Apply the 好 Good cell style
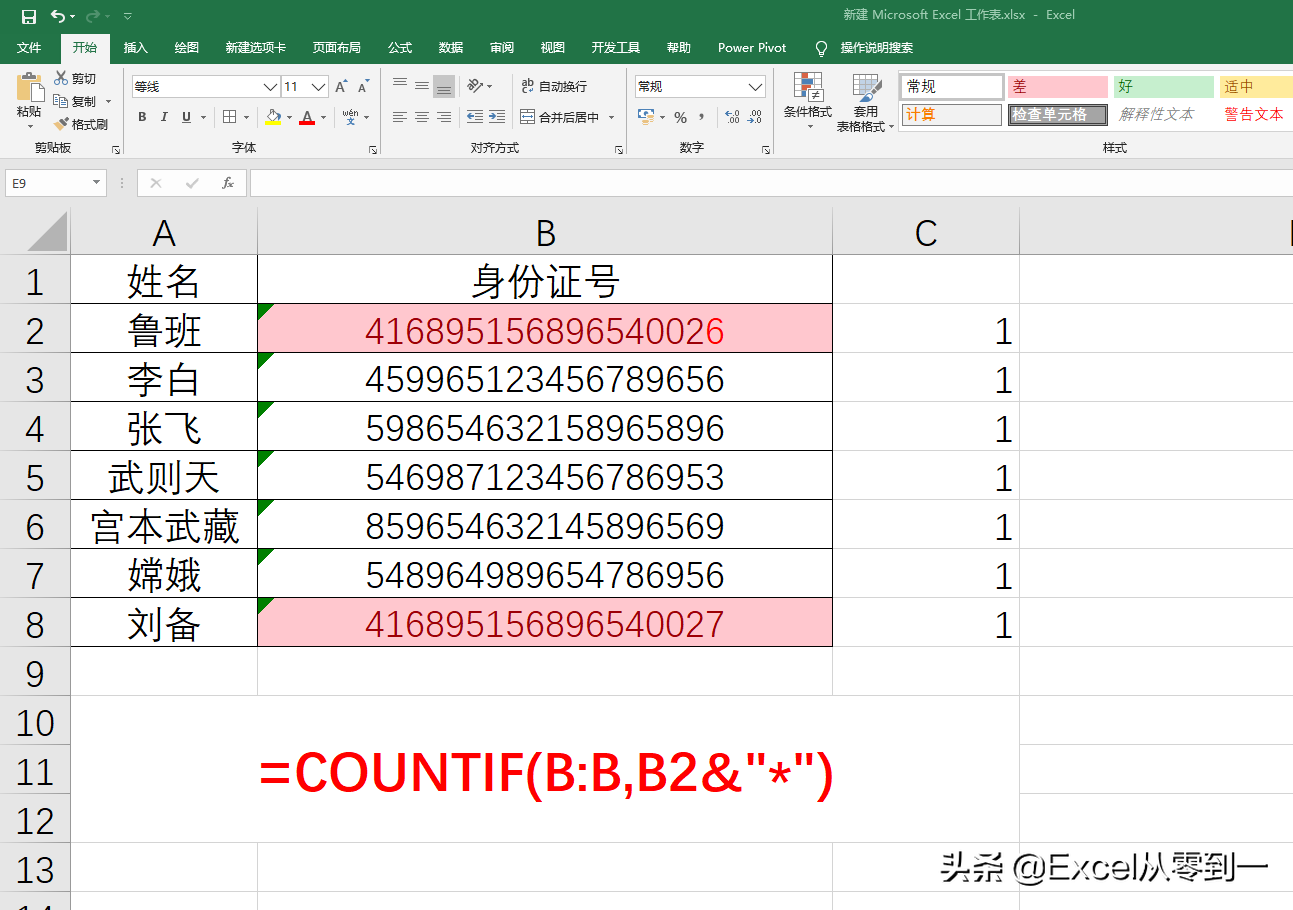This screenshot has width=1293, height=910. pos(1164,87)
